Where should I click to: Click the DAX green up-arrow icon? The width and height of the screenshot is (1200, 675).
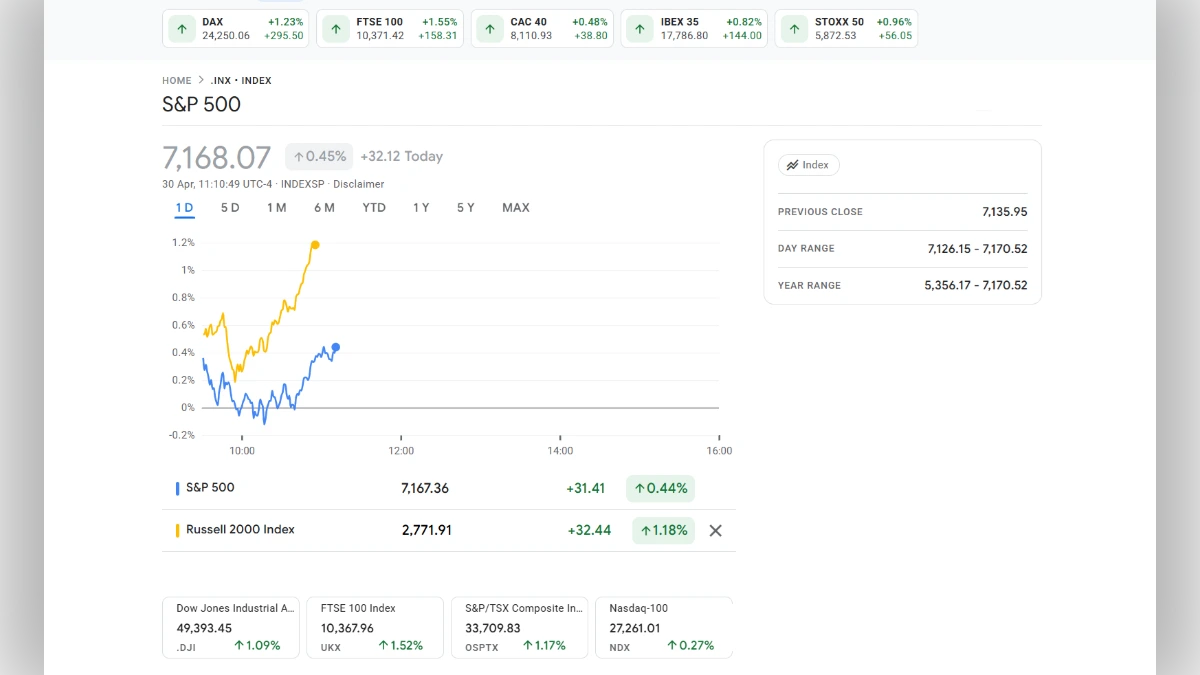pos(182,29)
